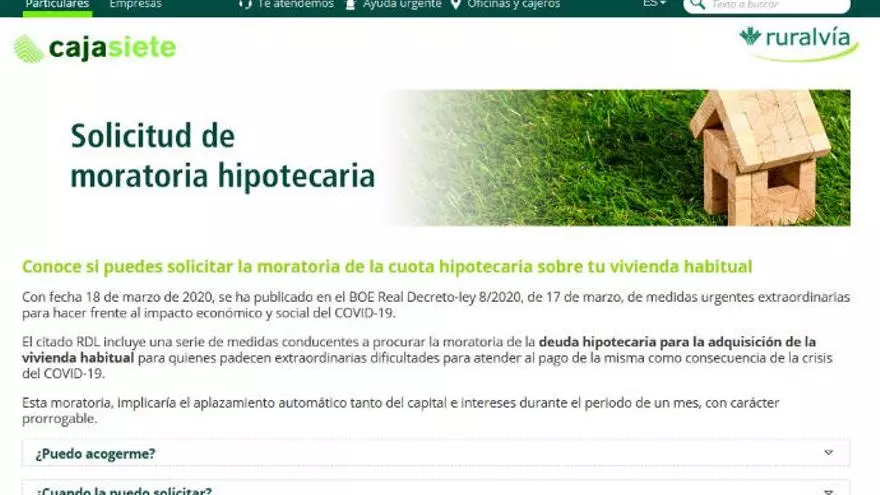Click the wooden house banner image
Viewport: 880px width, 495px height.
[x=760, y=156]
